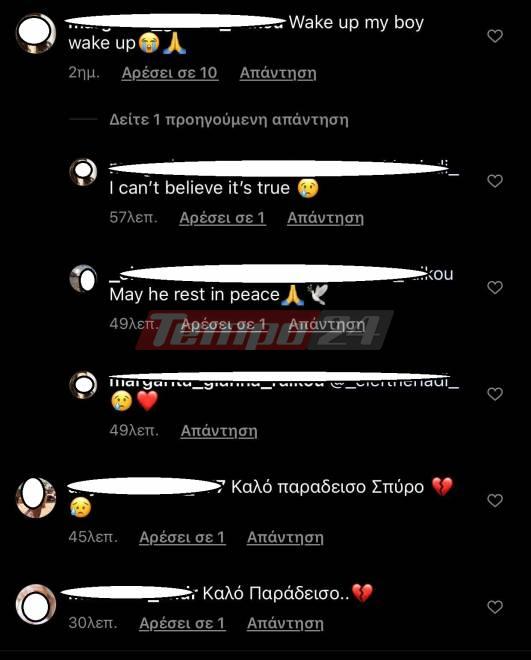Image resolution: width=531 pixels, height=660 pixels.
Task: Tap heart on "May he rest in peace"
Action: point(495,287)
